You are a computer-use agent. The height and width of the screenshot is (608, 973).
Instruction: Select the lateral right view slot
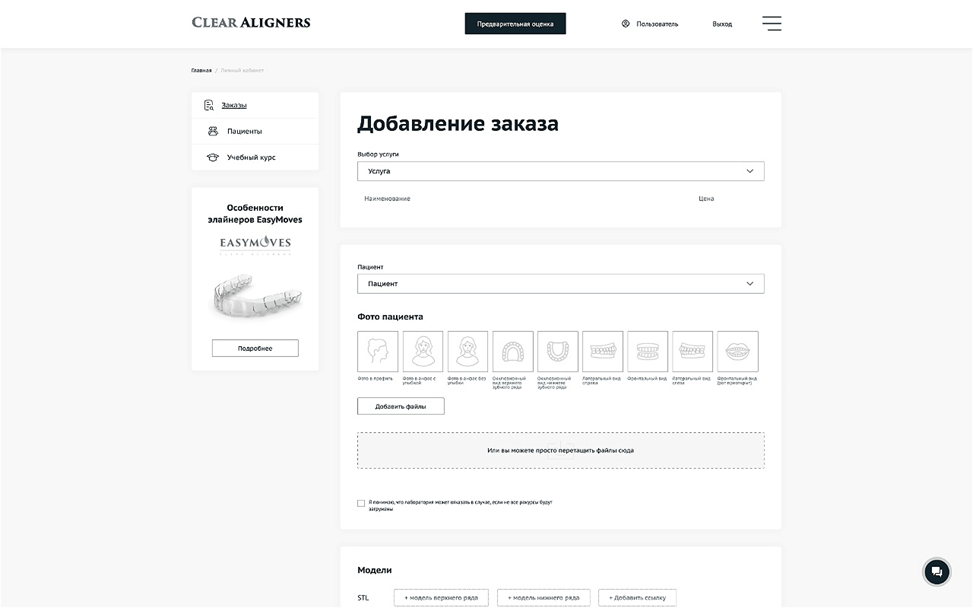pyautogui.click(x=603, y=352)
